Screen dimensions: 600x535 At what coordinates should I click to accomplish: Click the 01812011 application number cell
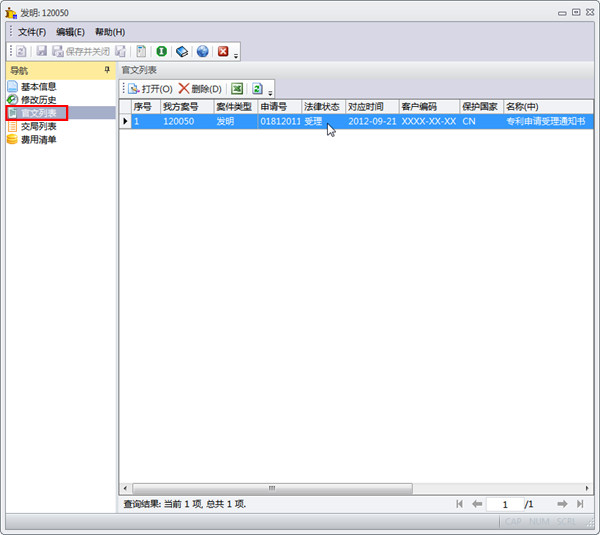click(279, 121)
